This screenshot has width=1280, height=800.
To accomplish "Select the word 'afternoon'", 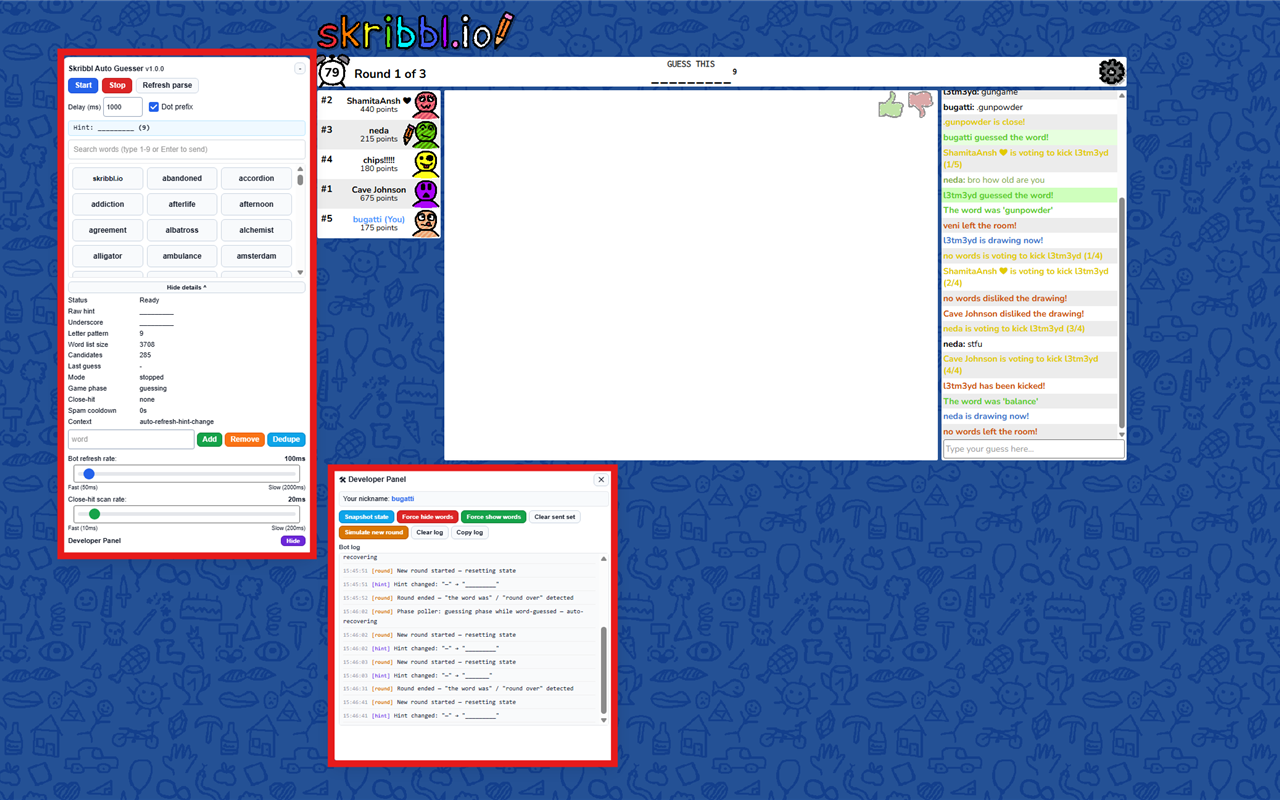I will coord(256,204).
